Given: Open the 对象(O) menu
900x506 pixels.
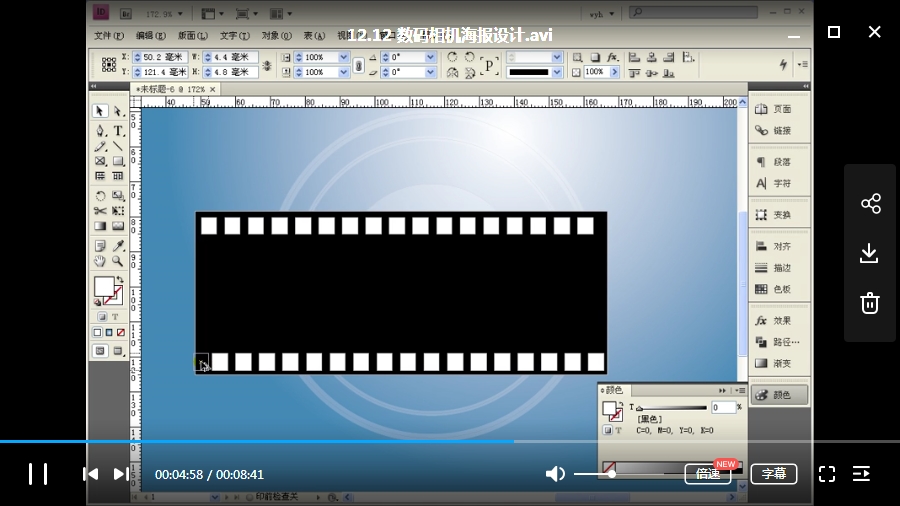Looking at the screenshot, I should click(x=277, y=36).
